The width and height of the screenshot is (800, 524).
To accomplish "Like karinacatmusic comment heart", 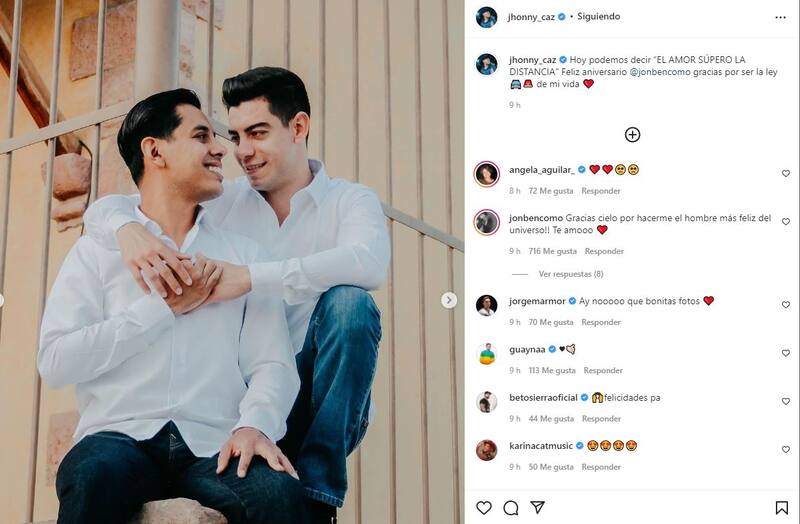I will 786,450.
